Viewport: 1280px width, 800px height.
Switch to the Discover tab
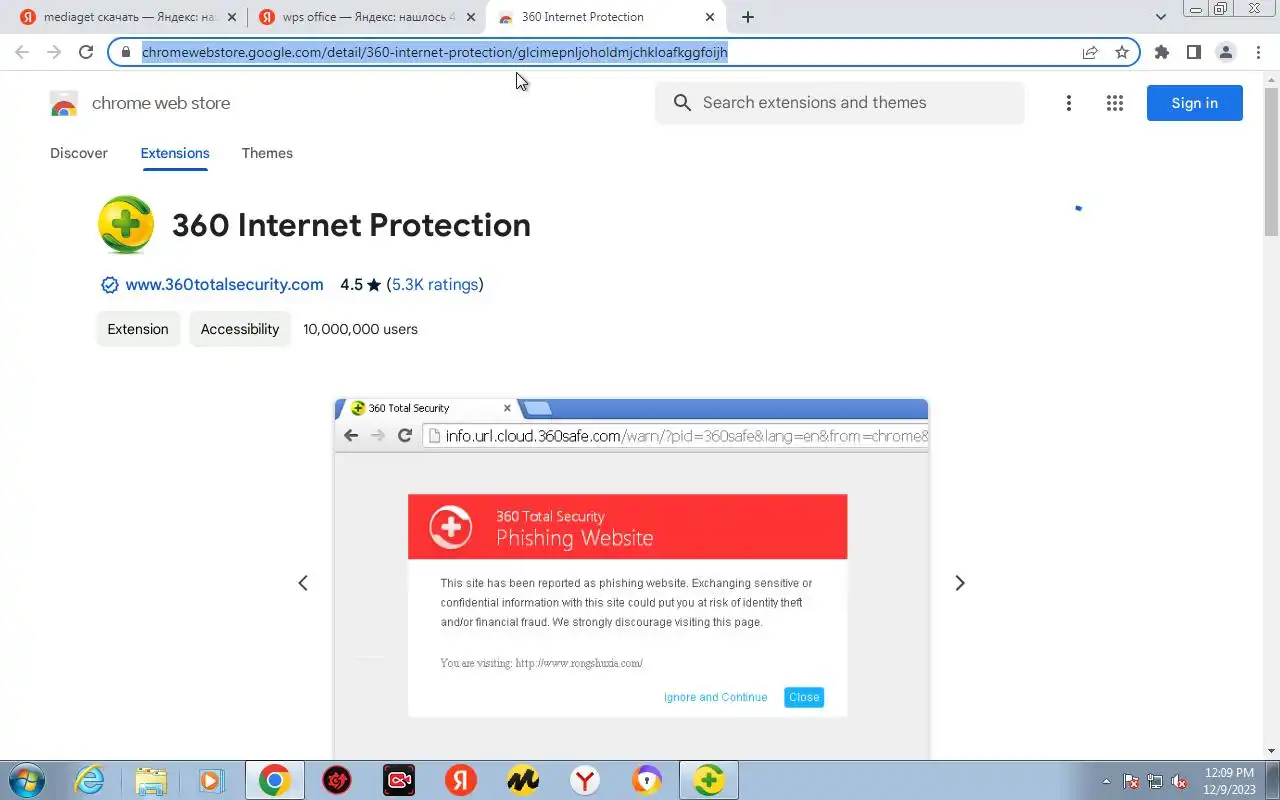(x=79, y=153)
